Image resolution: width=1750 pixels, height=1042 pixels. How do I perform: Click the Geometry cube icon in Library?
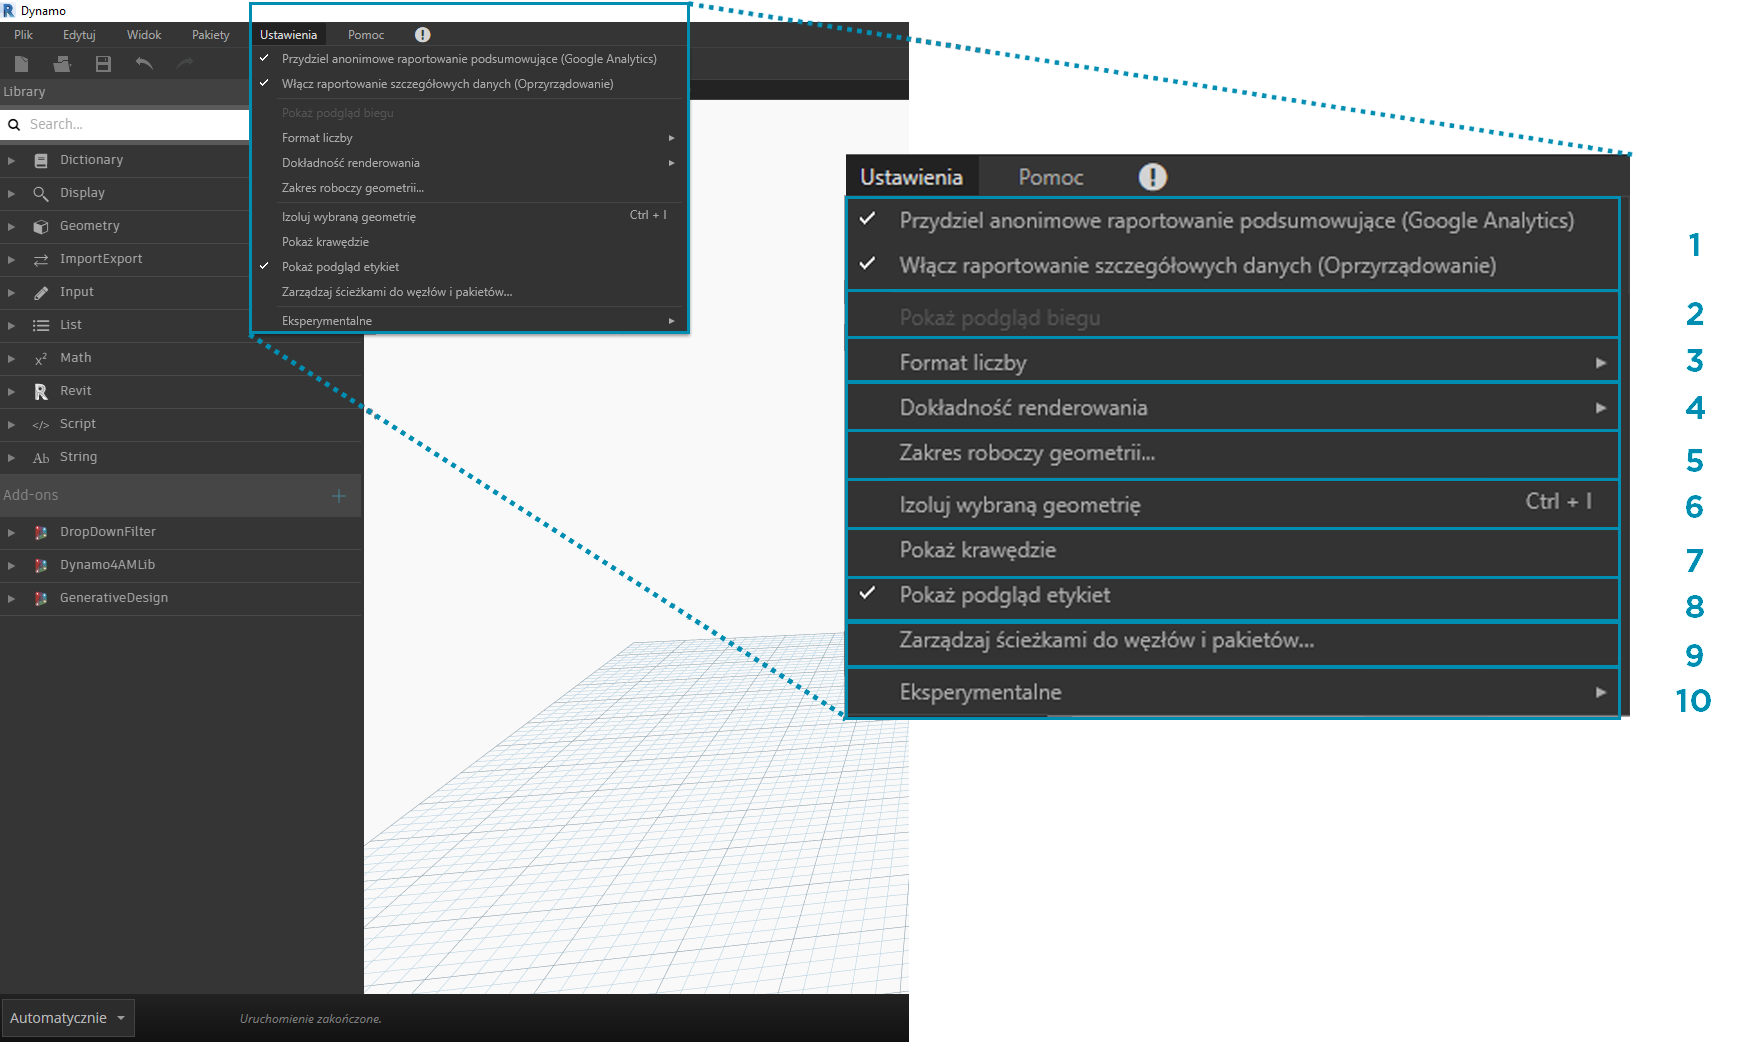click(41, 226)
